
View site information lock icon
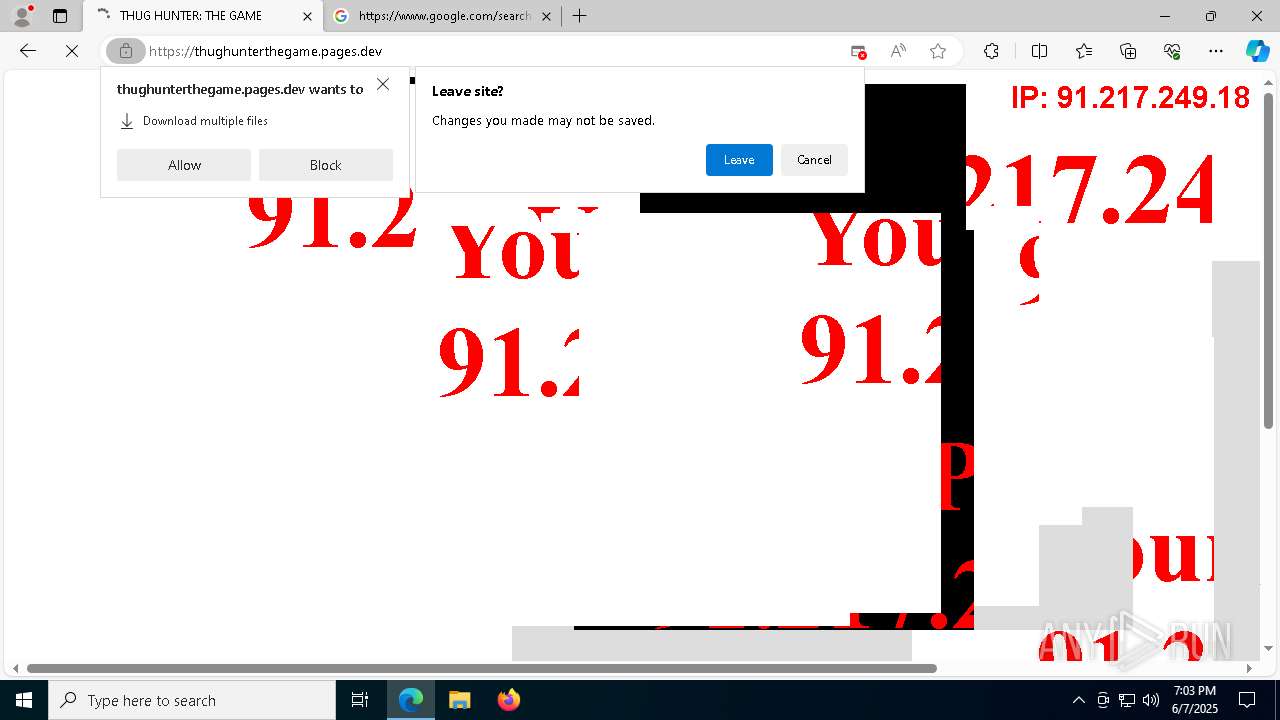coord(126,51)
